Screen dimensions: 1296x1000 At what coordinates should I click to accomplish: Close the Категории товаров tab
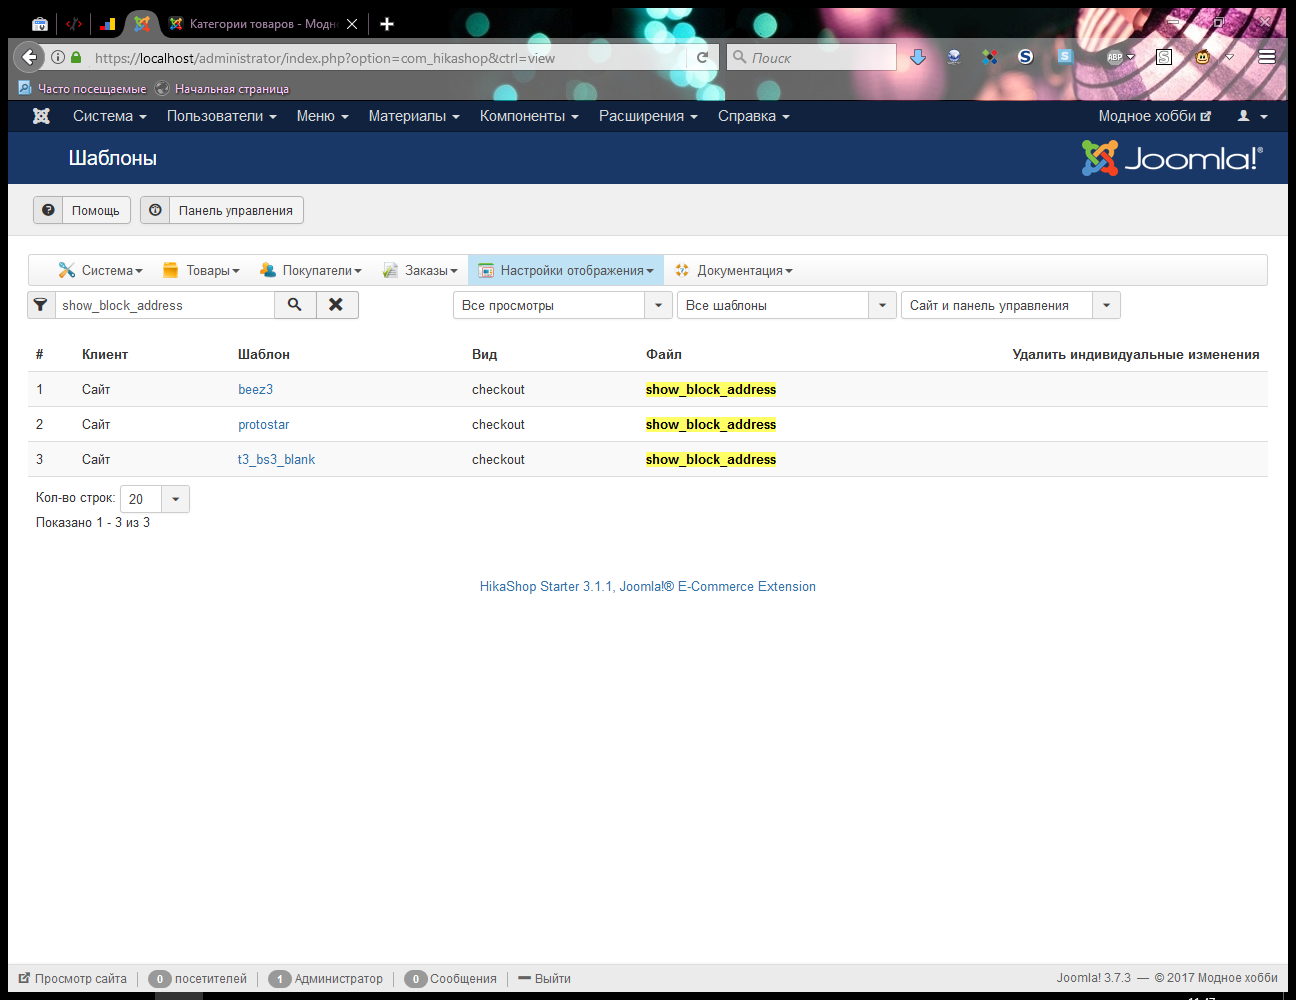tap(352, 24)
